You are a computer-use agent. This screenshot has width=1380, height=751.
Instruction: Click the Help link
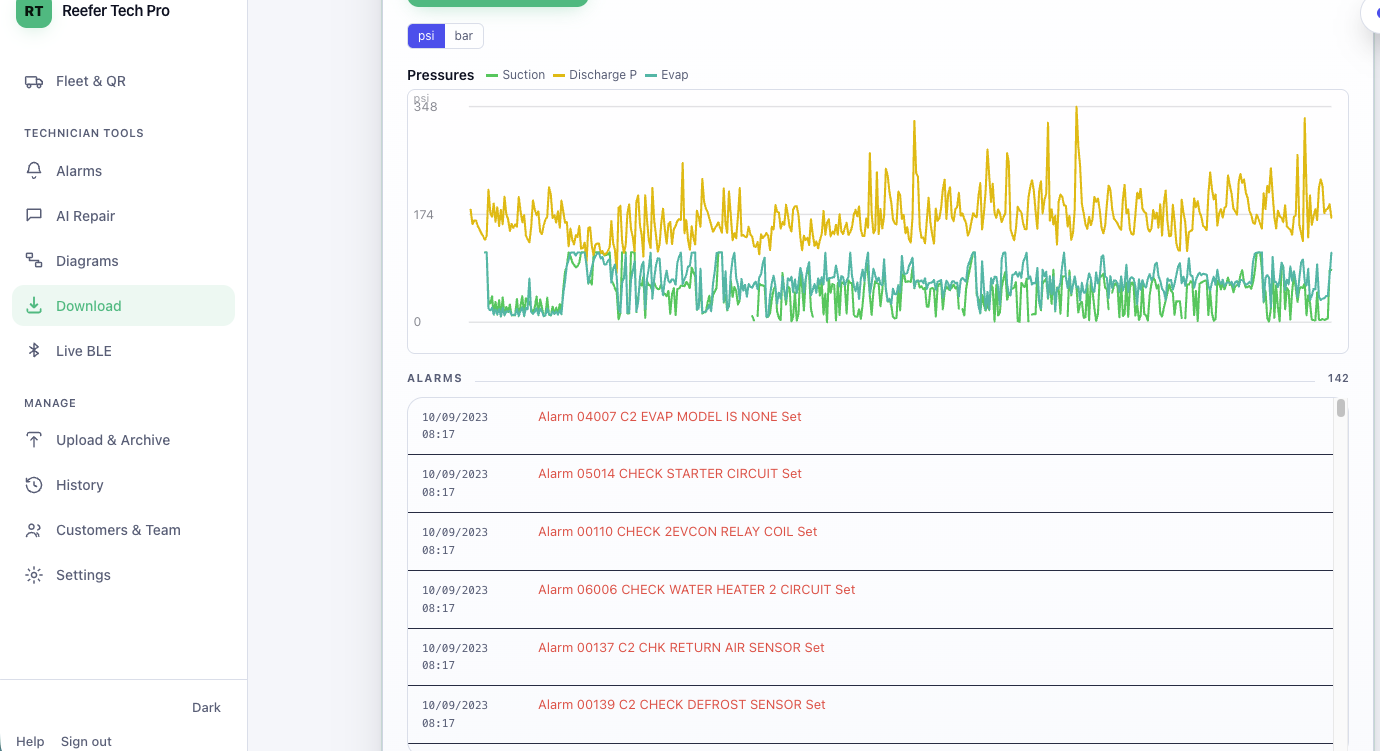30,742
